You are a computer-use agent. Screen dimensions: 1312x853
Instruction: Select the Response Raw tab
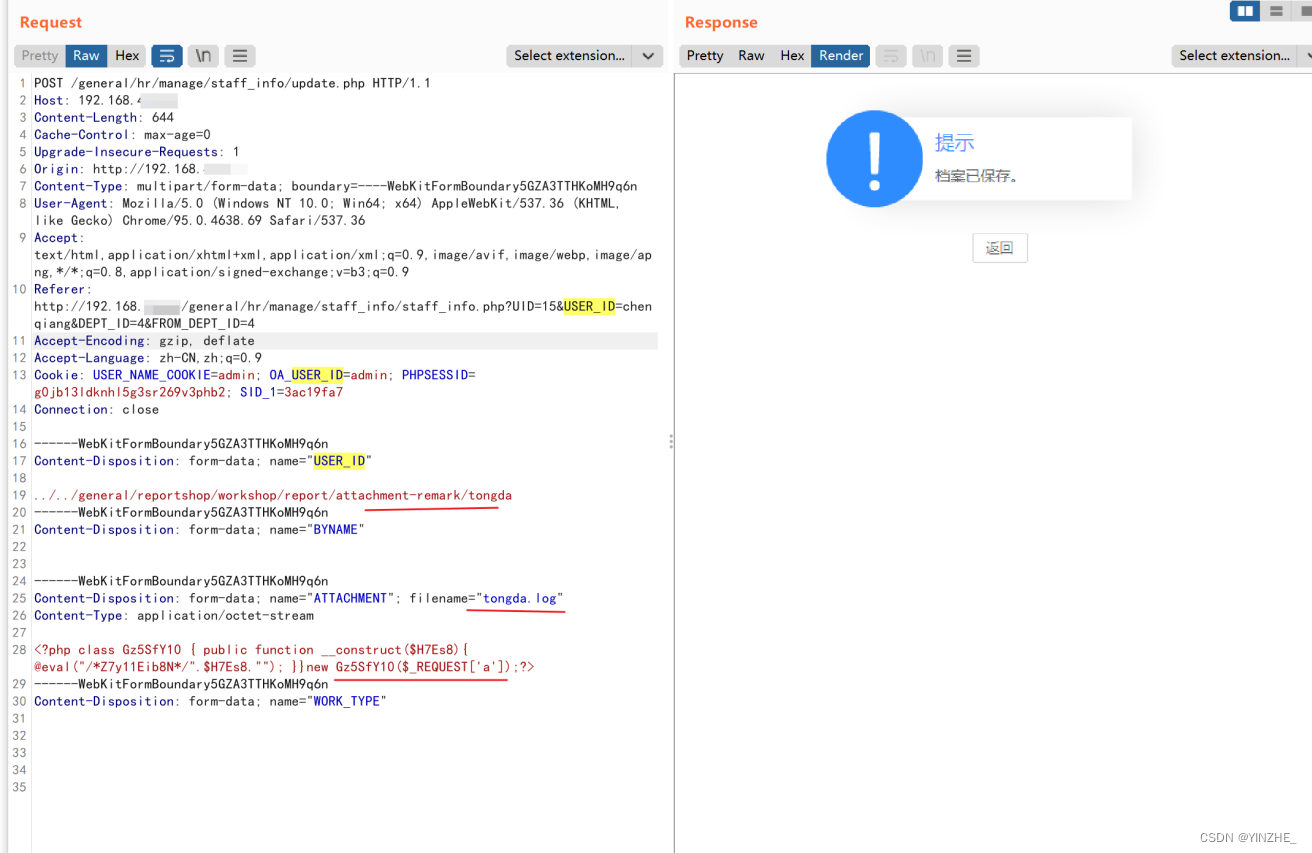[x=751, y=56]
